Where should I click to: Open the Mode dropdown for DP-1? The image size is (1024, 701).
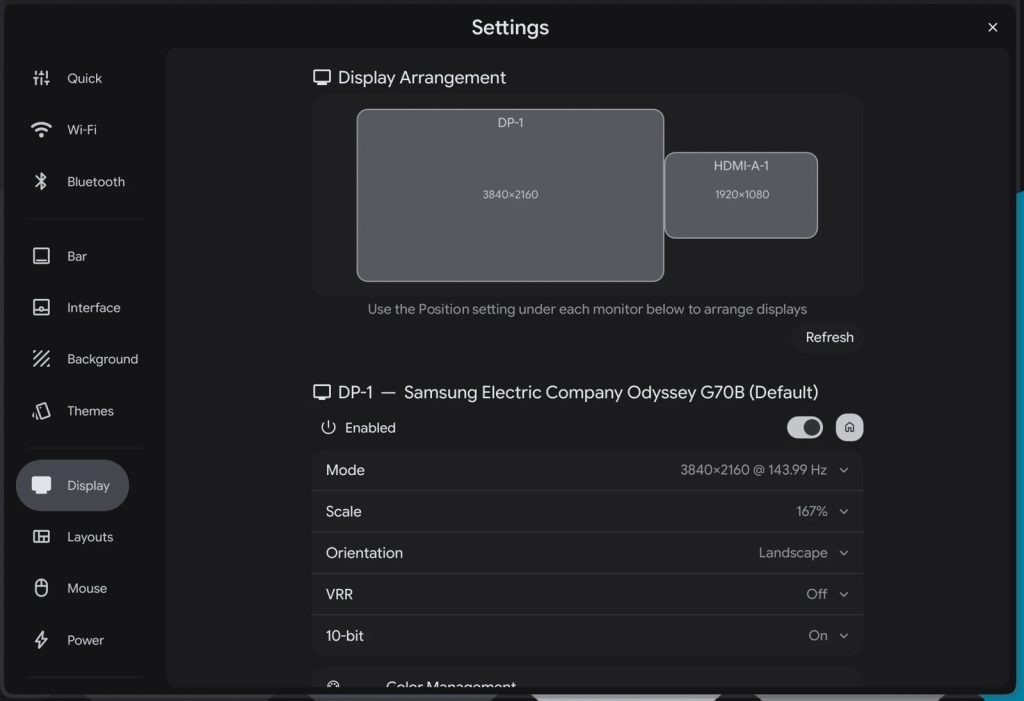(587, 470)
